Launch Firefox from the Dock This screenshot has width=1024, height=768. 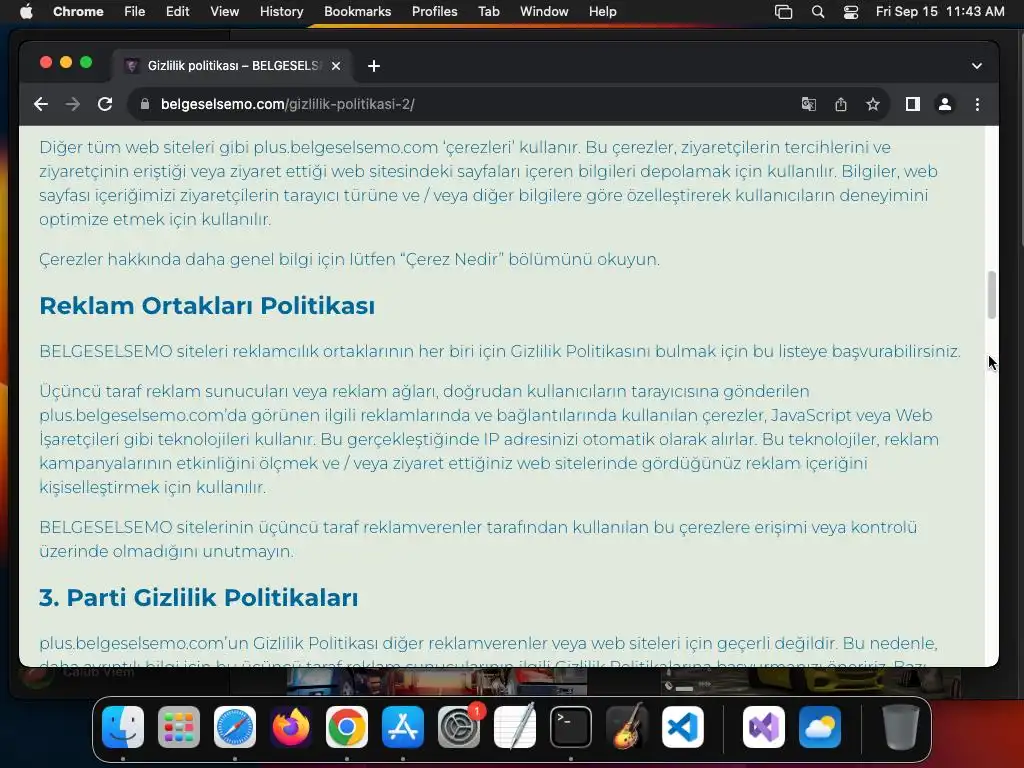pos(291,727)
